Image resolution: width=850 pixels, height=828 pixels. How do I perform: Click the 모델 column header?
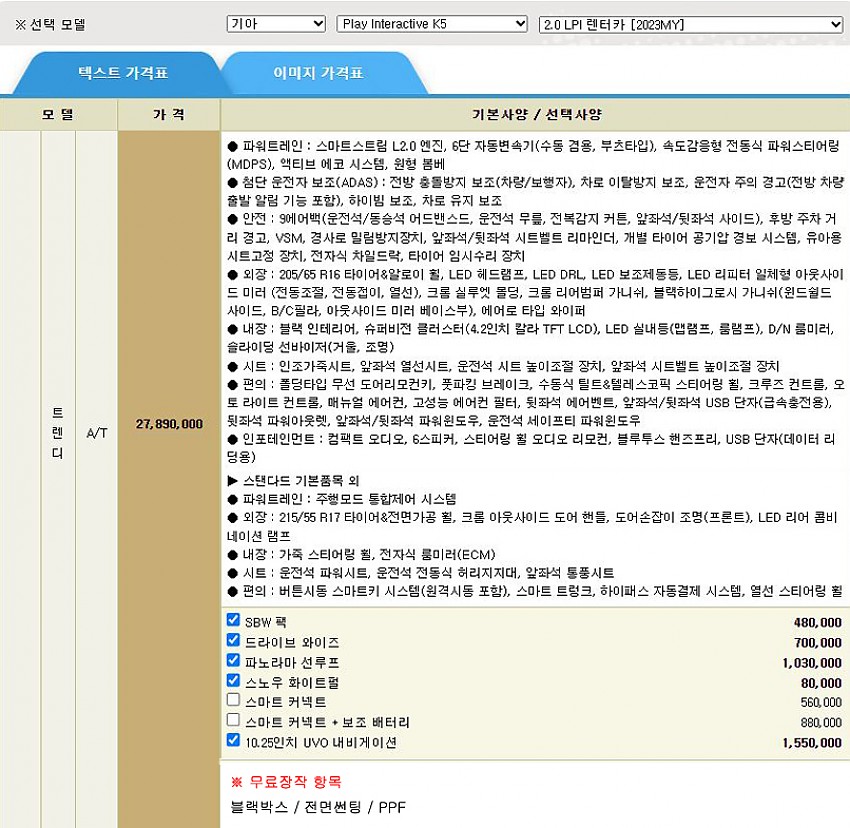(58, 115)
